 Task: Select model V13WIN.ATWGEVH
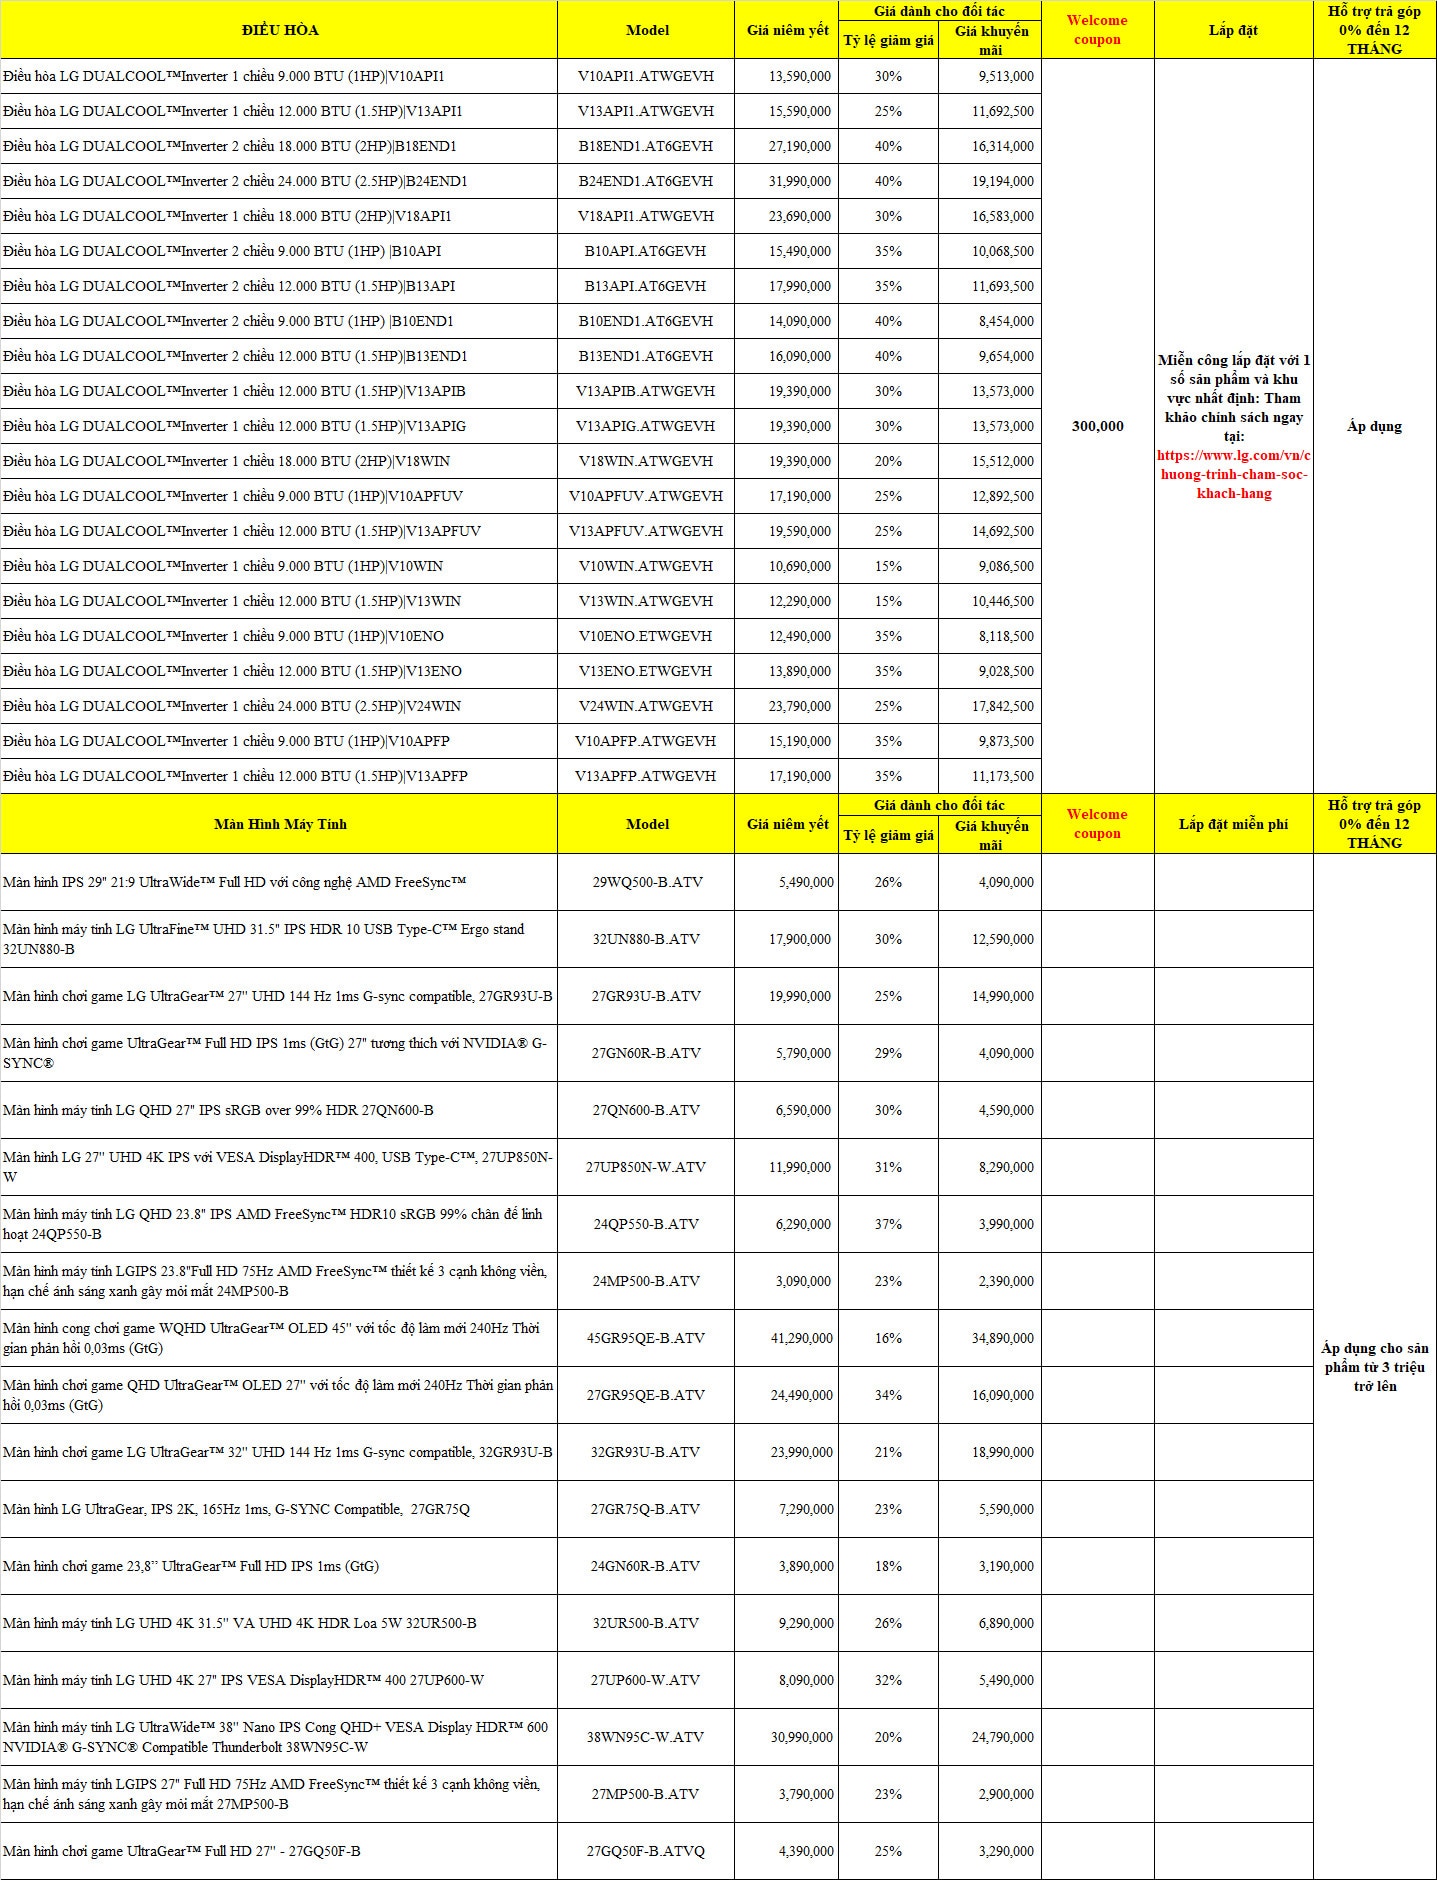[646, 601]
